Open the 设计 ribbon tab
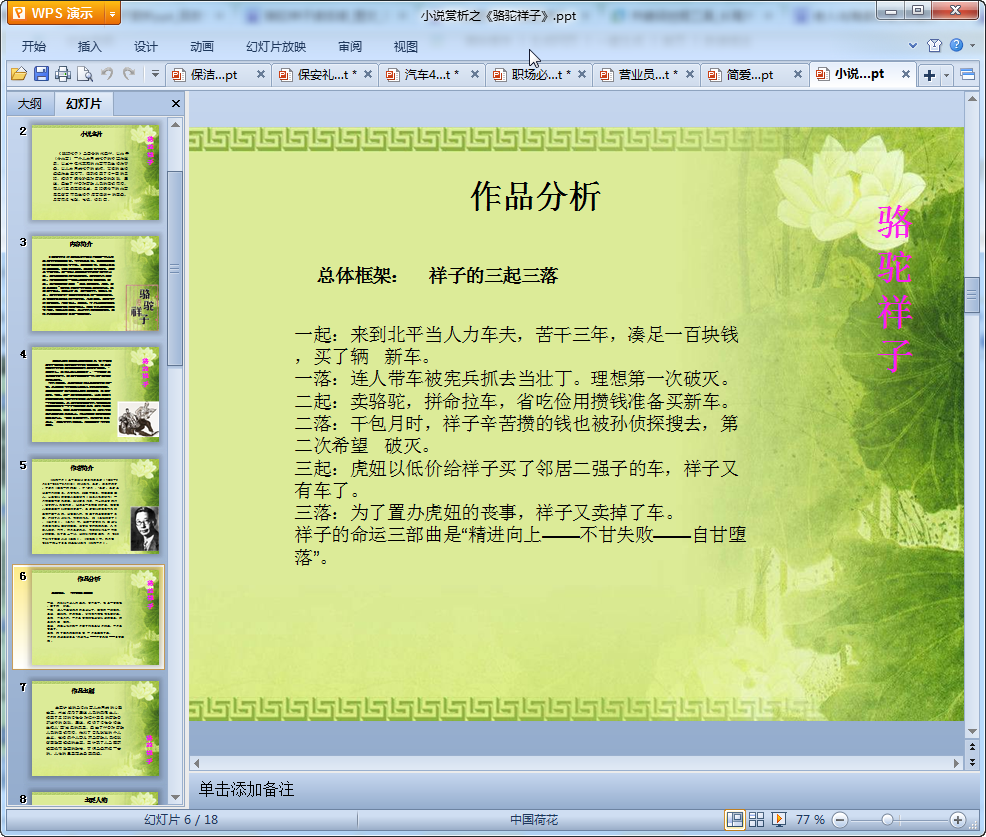Image resolution: width=986 pixels, height=837 pixels. click(x=145, y=47)
